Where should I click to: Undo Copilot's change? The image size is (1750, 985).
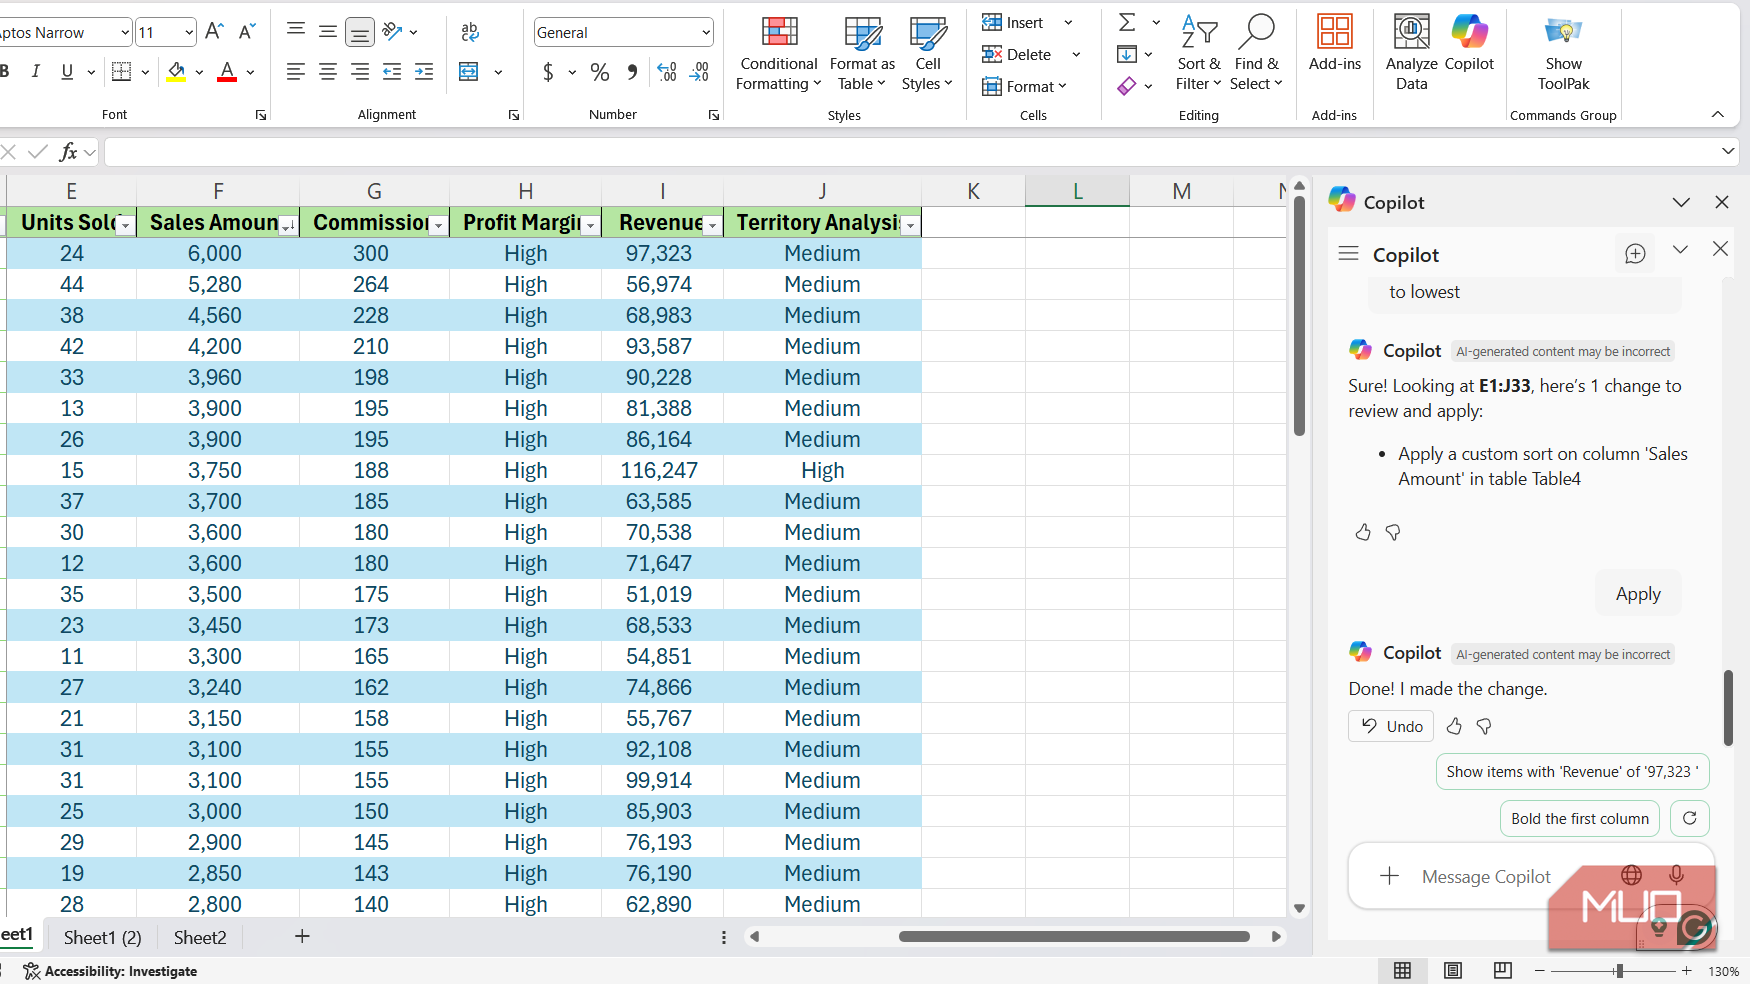click(1391, 726)
